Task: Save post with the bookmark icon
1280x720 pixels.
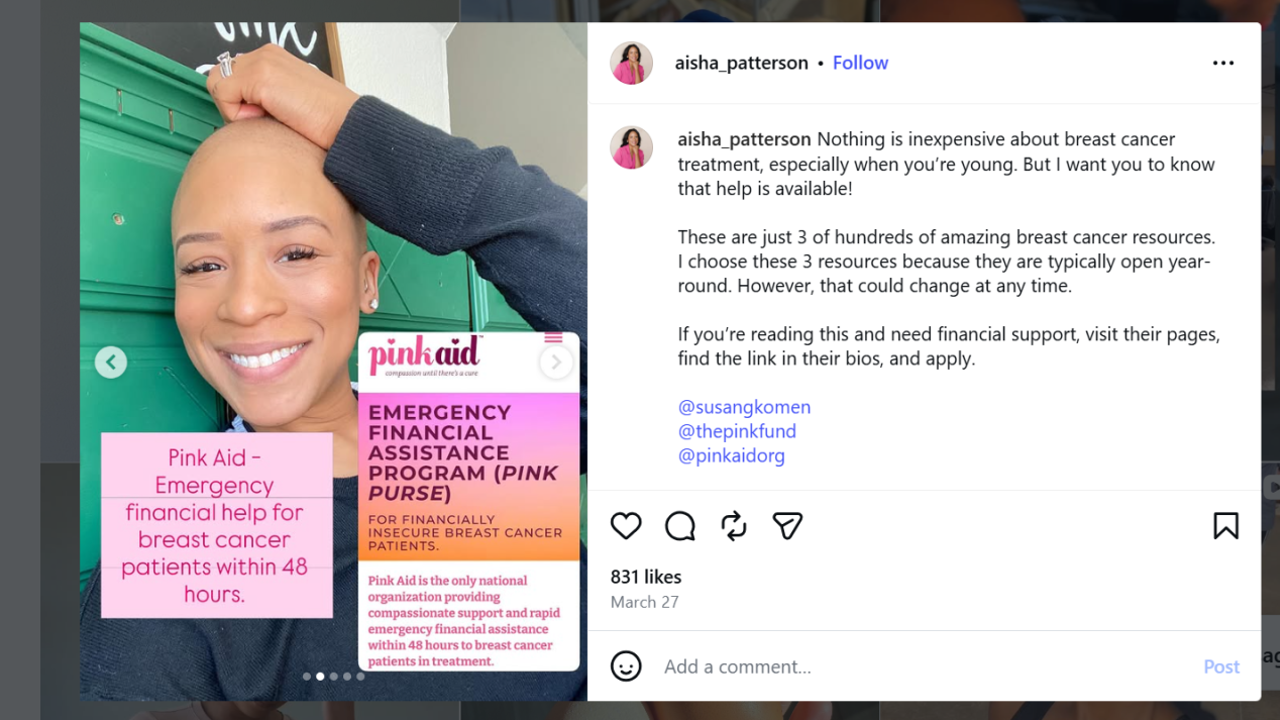Action: (1226, 526)
